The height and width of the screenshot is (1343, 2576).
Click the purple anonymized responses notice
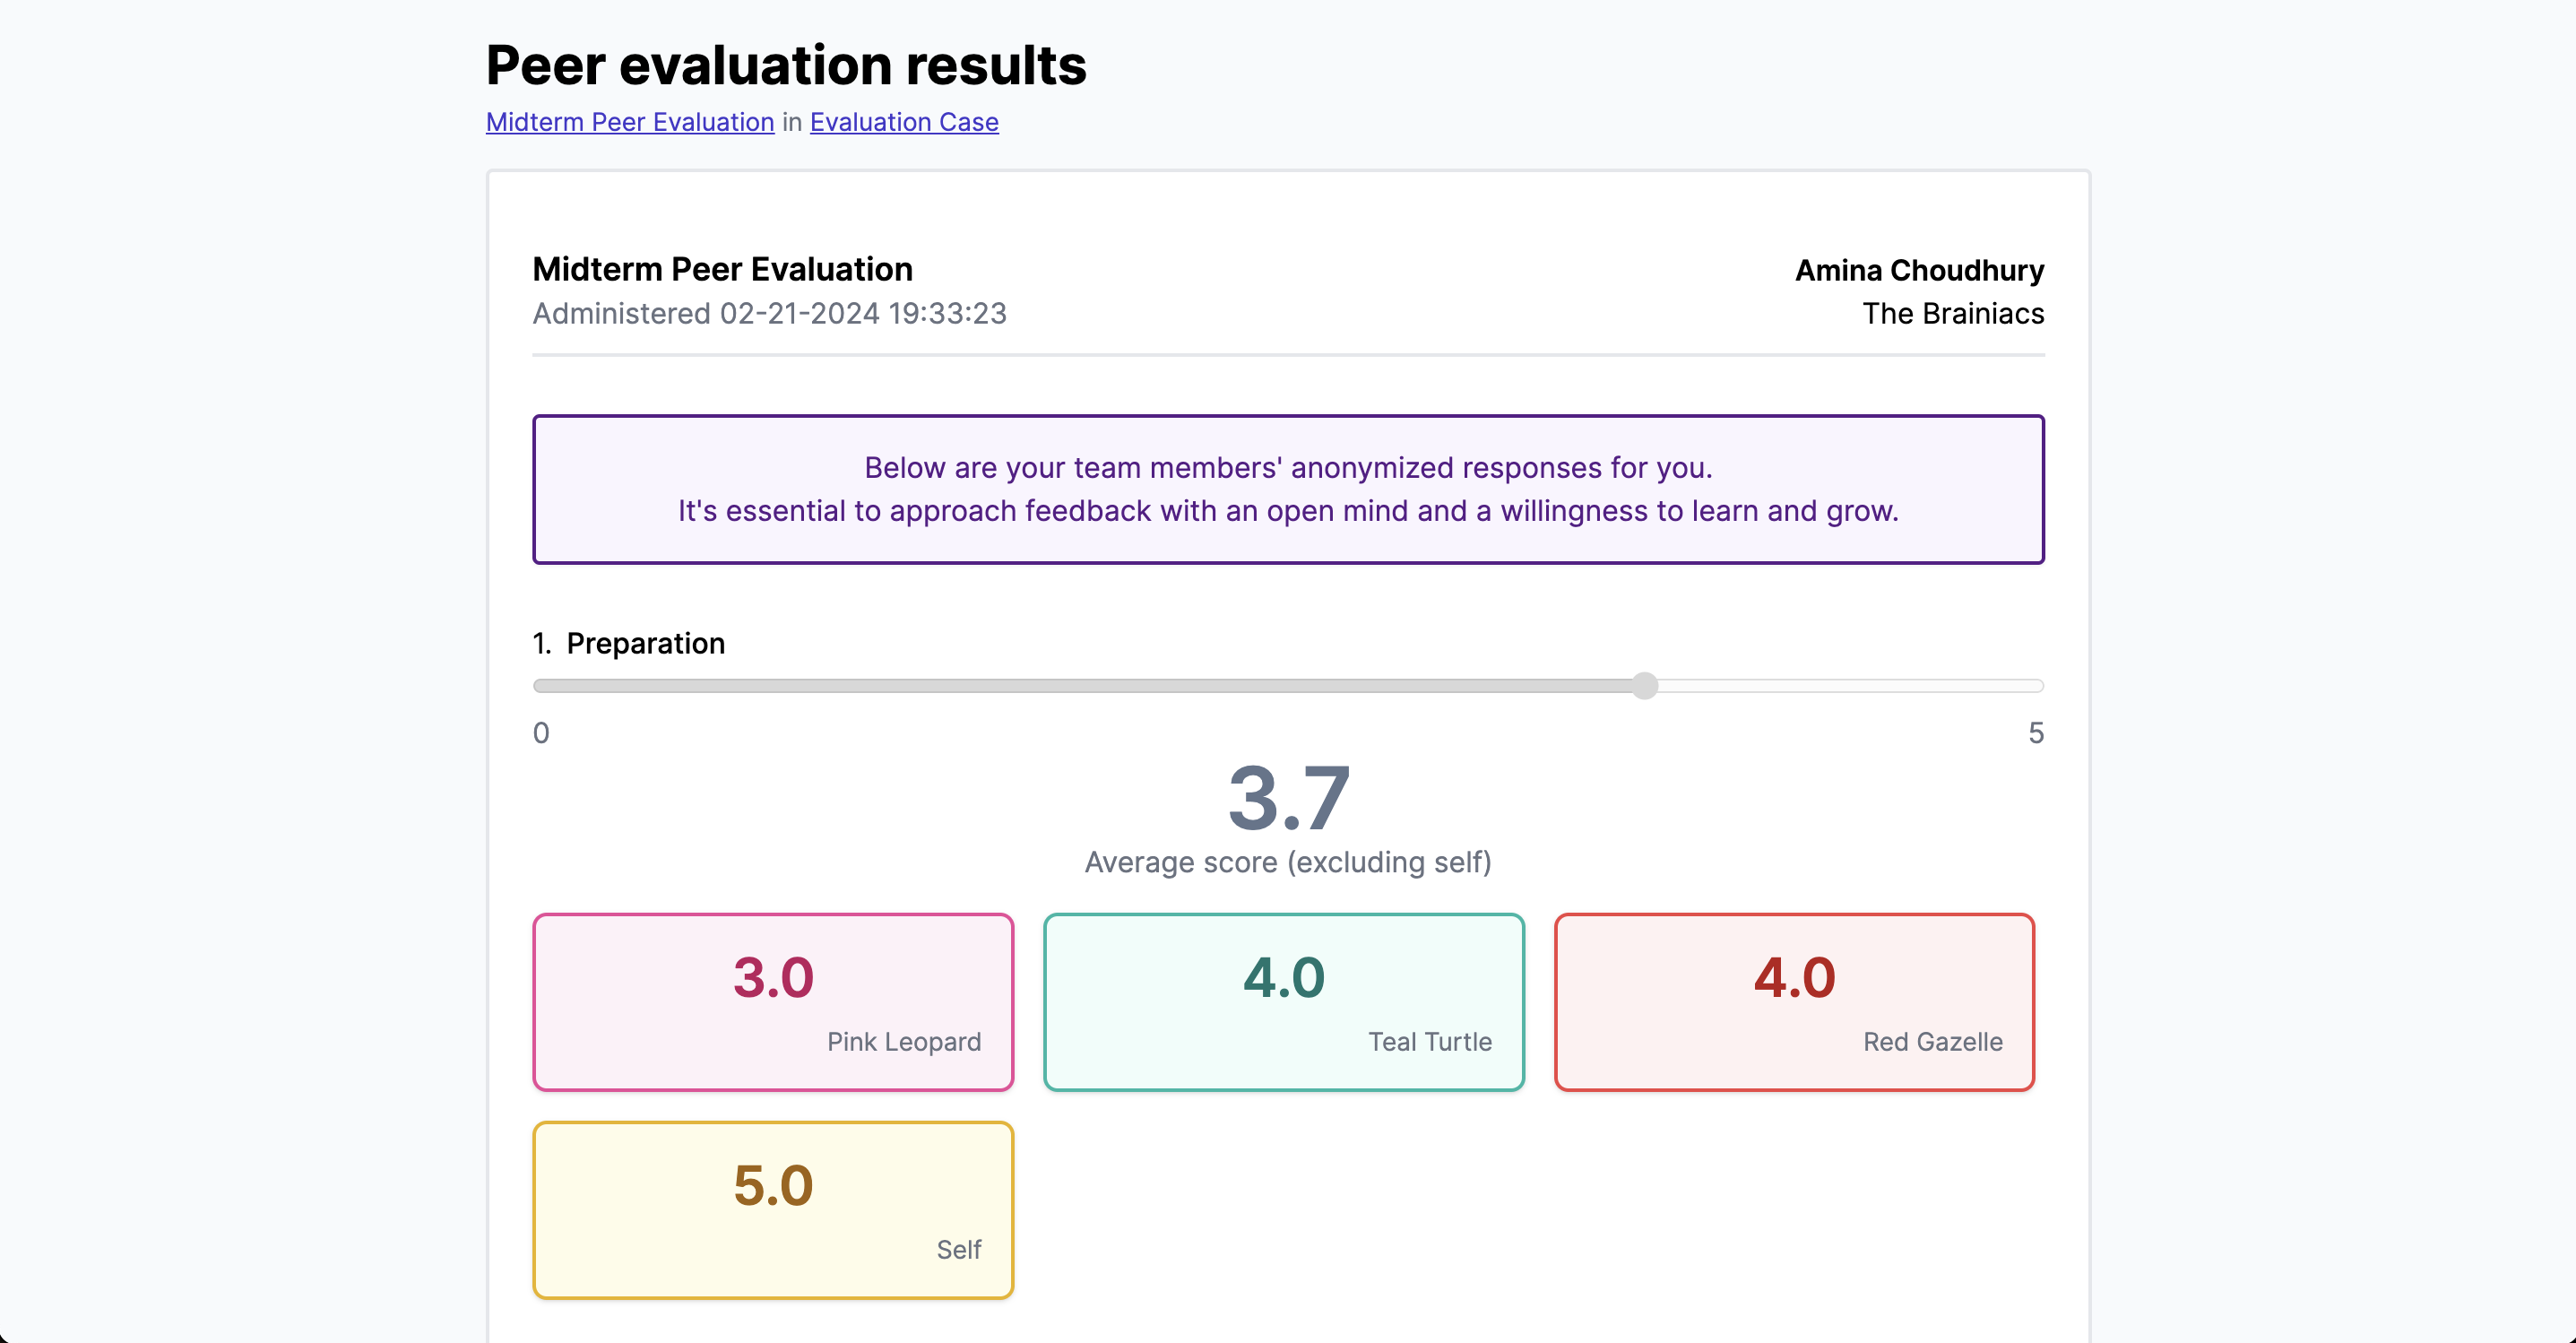point(1288,489)
